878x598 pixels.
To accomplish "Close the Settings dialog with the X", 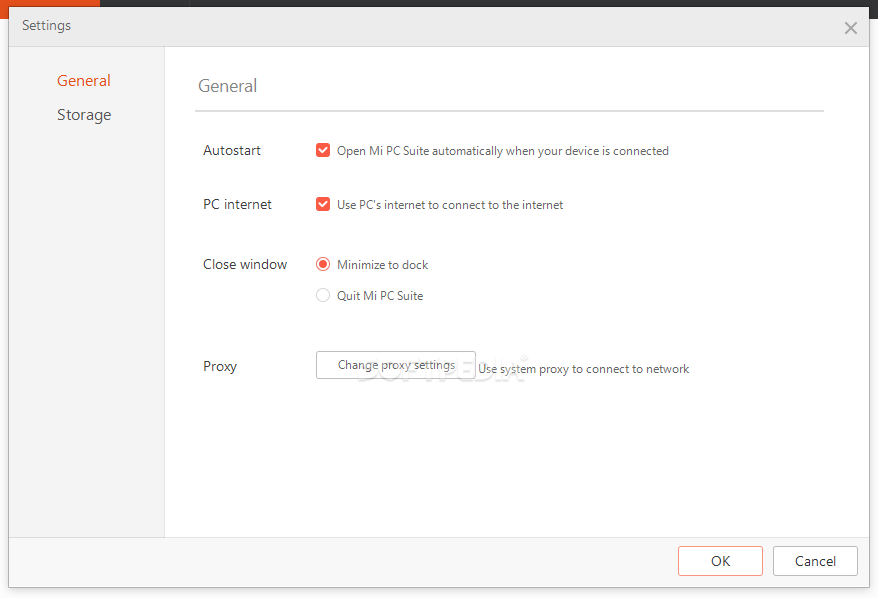I will coord(850,28).
